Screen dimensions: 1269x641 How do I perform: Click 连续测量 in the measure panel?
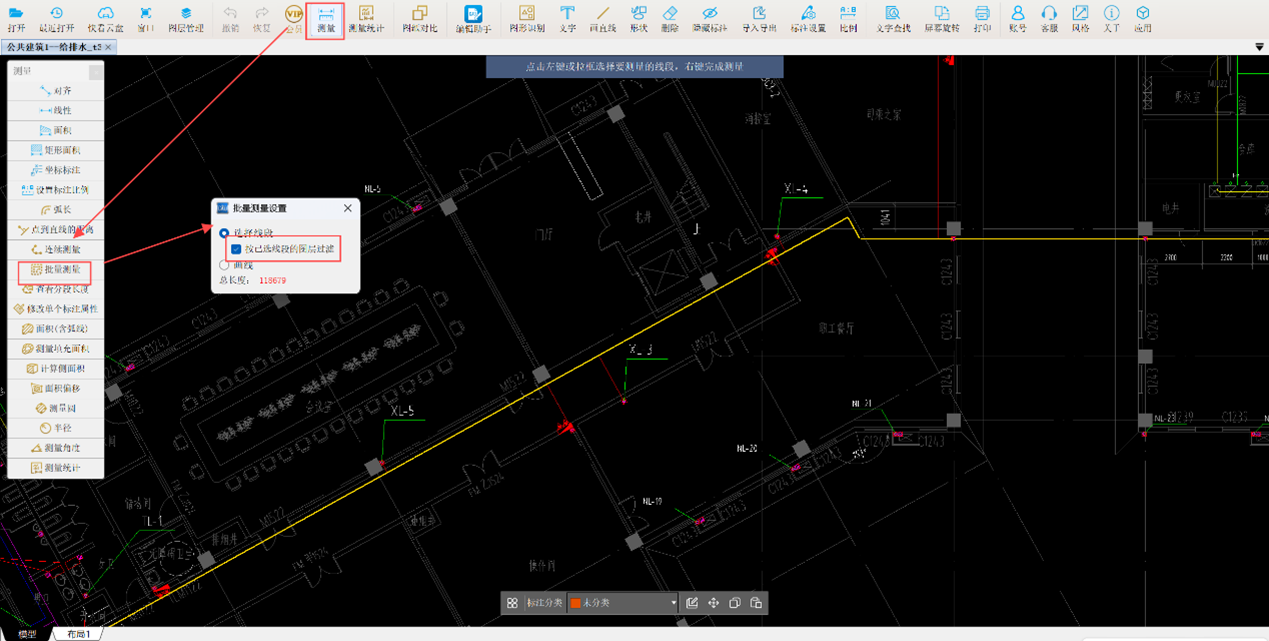tap(55, 250)
